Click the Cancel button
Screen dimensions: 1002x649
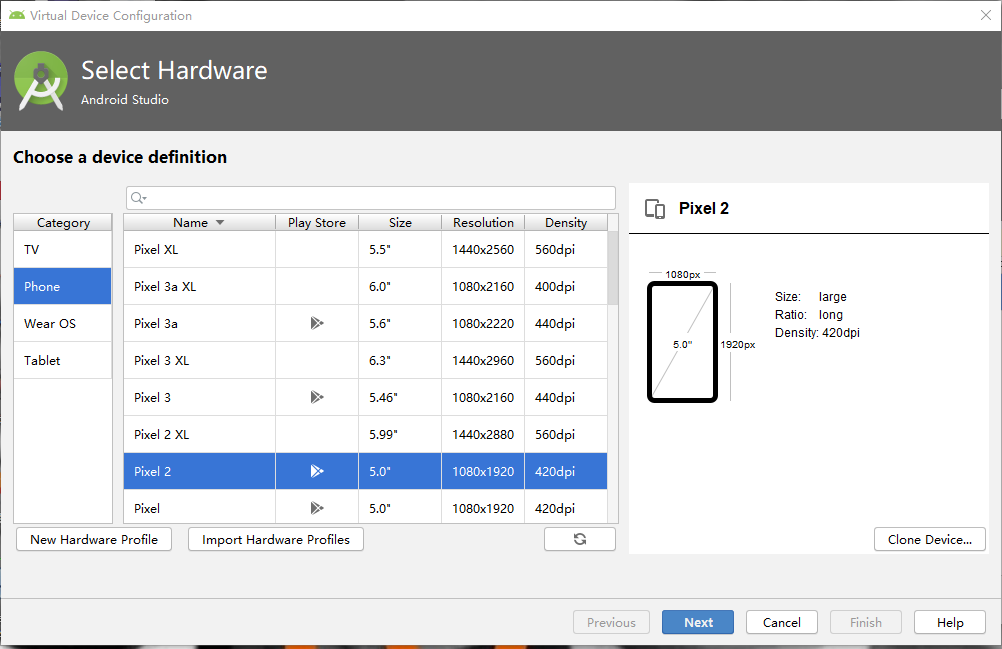[782, 622]
